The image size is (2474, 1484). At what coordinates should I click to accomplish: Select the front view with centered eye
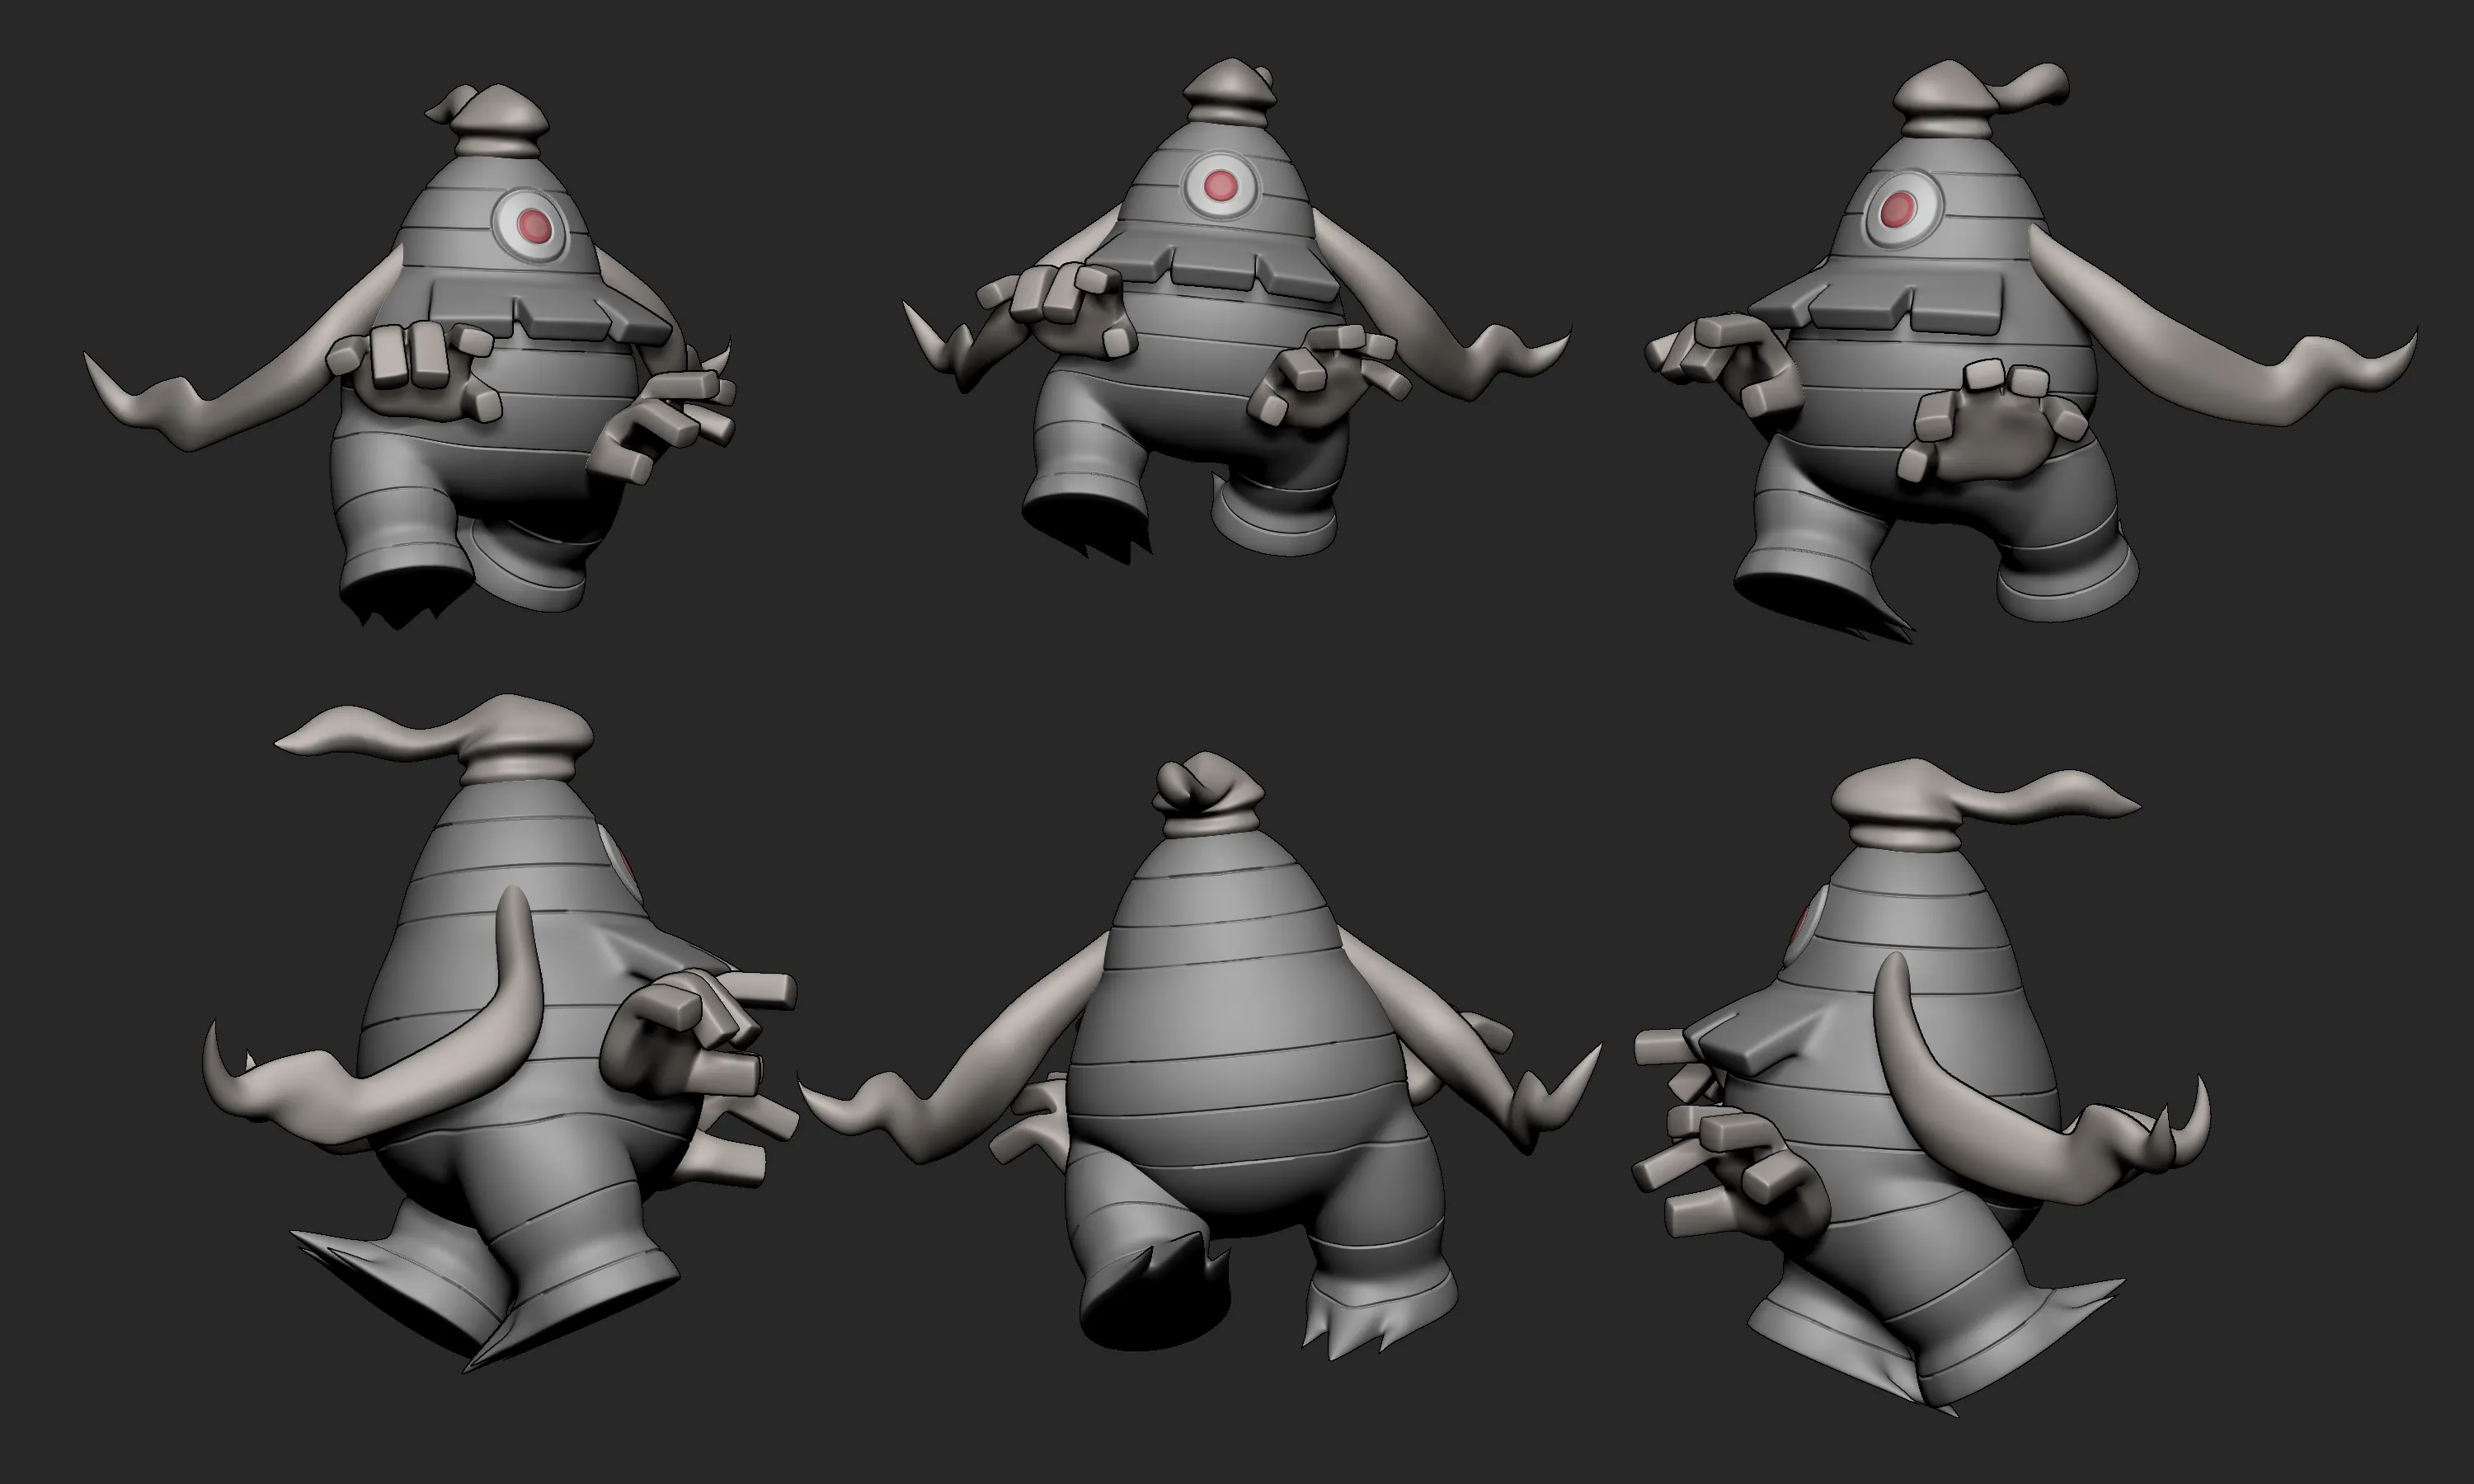point(1236,310)
